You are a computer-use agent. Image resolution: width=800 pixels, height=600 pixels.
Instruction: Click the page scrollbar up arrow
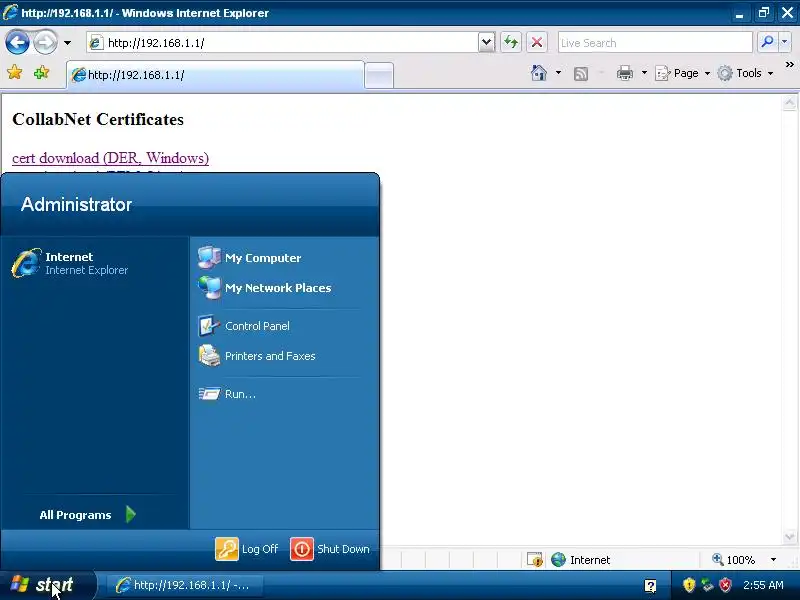790,103
